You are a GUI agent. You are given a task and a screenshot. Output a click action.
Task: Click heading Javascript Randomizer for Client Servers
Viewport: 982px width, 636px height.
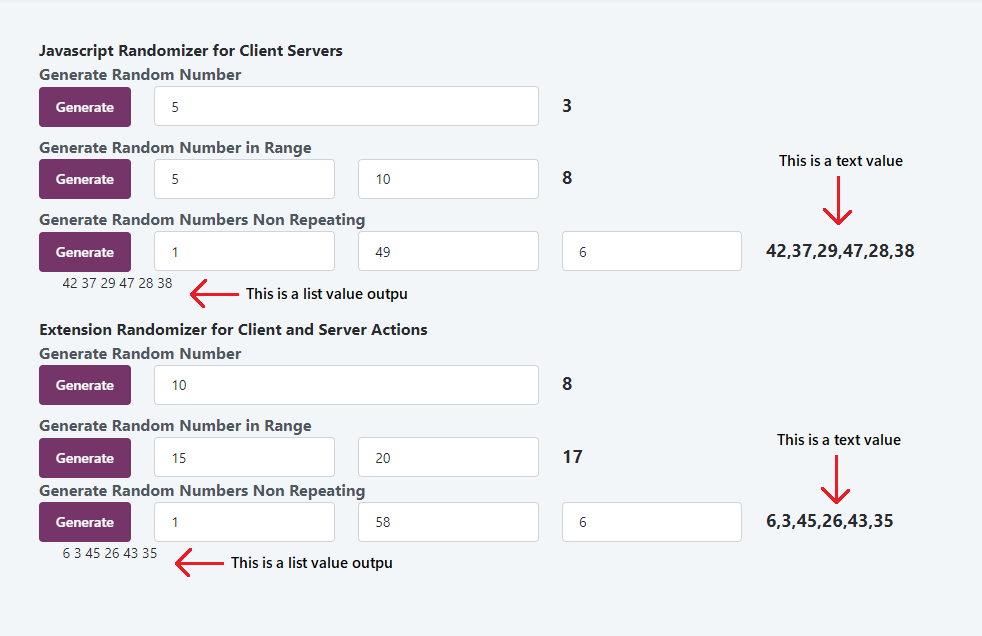191,51
